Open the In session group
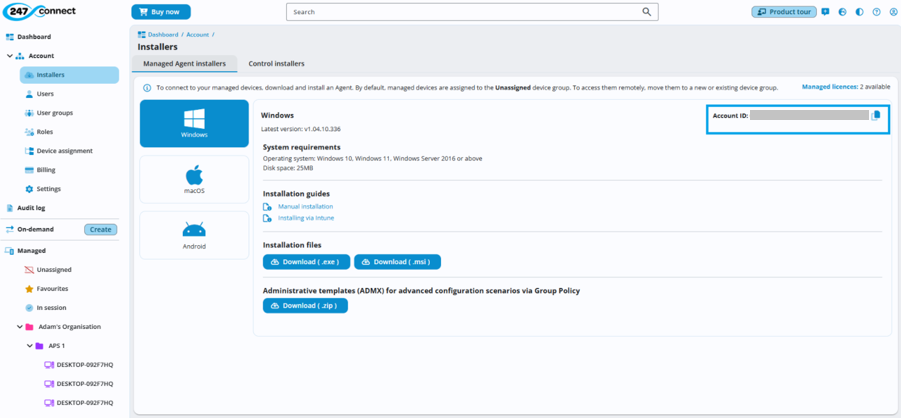The width and height of the screenshot is (901, 418). pyautogui.click(x=51, y=308)
